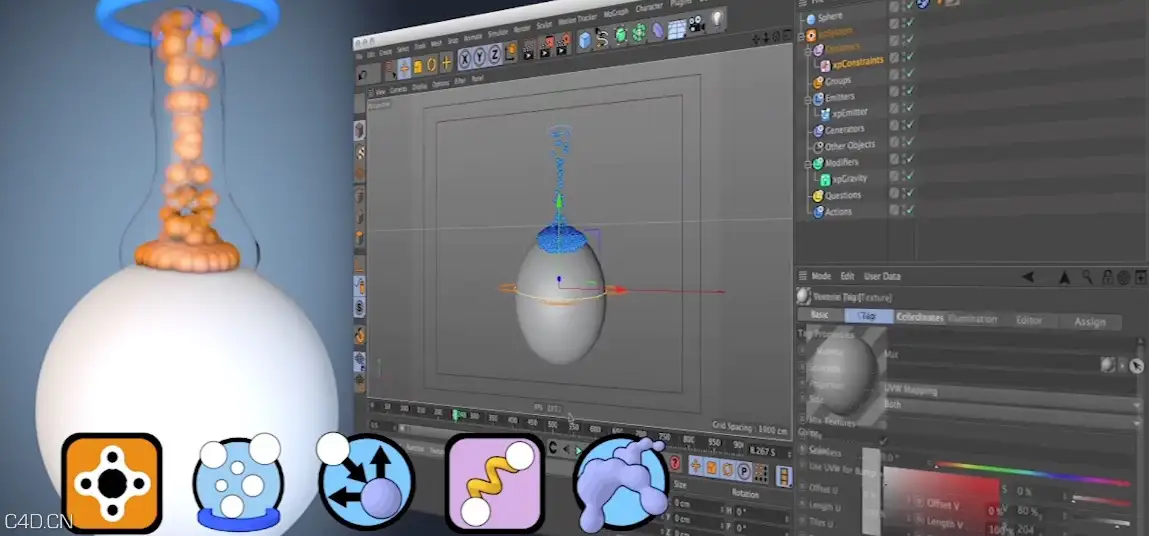This screenshot has width=1149, height=536.
Task: Open the viewport Filter menu
Action: click(460, 81)
